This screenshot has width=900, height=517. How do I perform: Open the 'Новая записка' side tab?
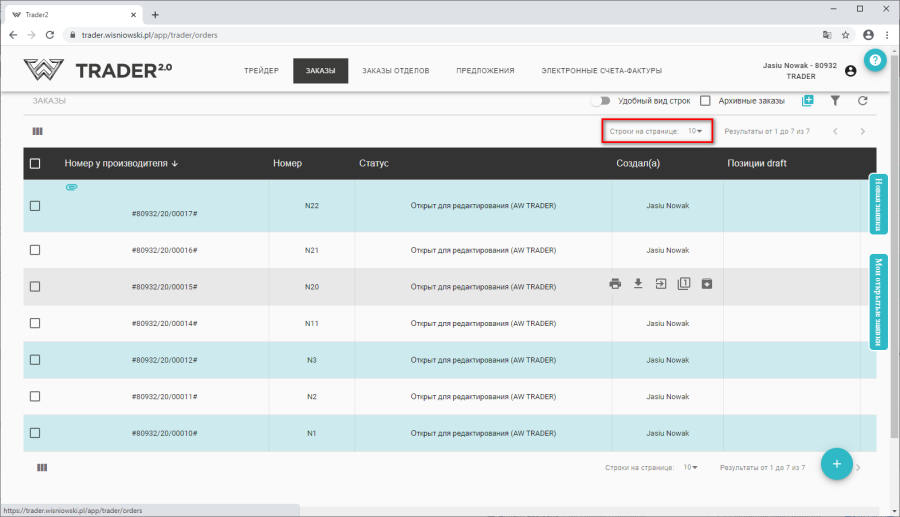pyautogui.click(x=879, y=204)
